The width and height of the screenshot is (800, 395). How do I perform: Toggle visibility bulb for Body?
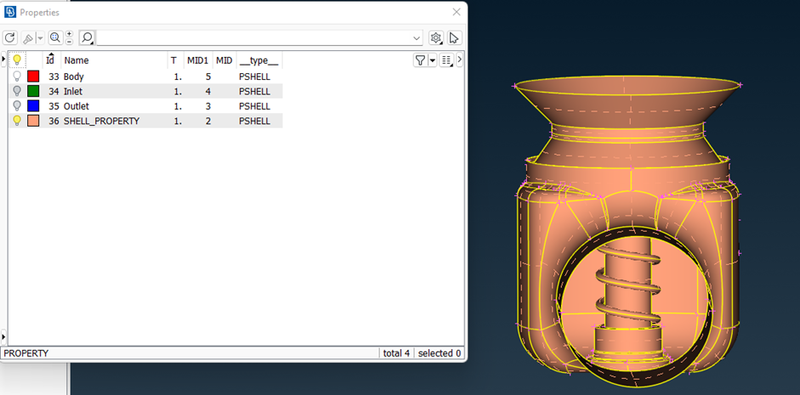[x=17, y=77]
